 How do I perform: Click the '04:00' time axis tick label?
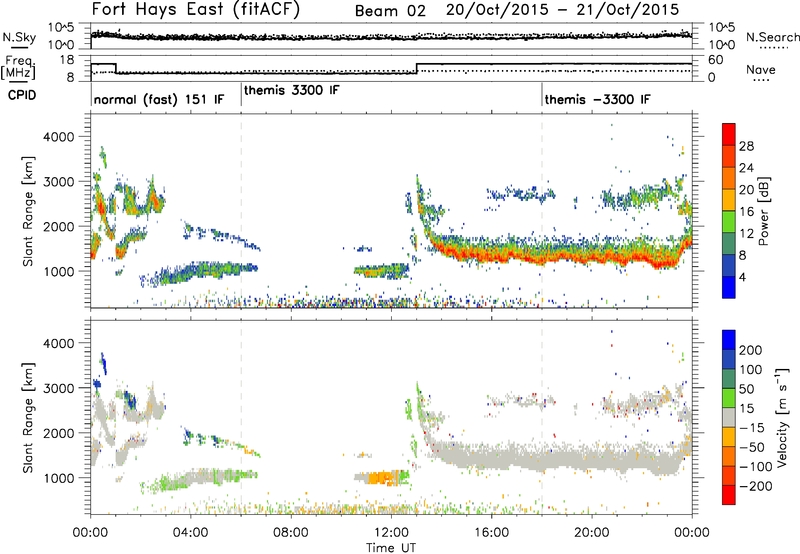click(190, 533)
